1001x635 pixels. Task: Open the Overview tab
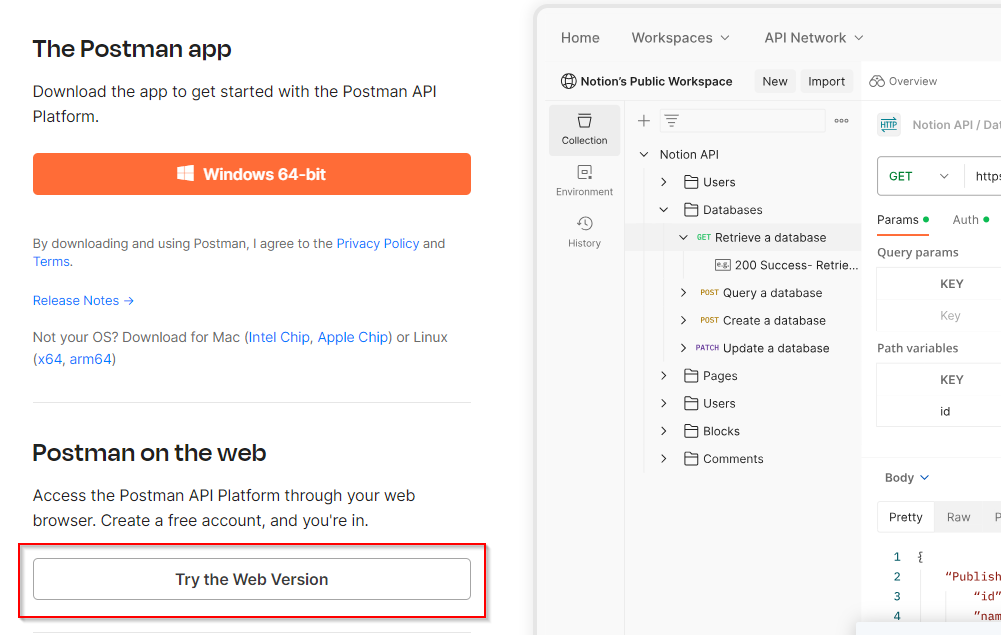tap(903, 81)
